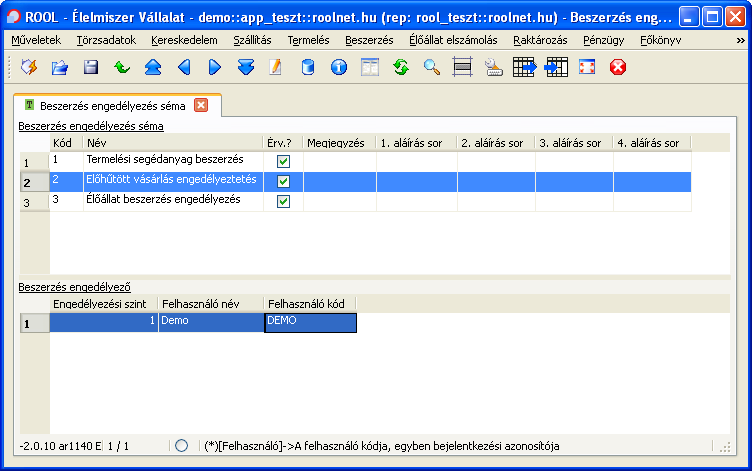This screenshot has width=754, height=473.
Task: Click the window resize grip in status bar
Action: (x=725, y=447)
